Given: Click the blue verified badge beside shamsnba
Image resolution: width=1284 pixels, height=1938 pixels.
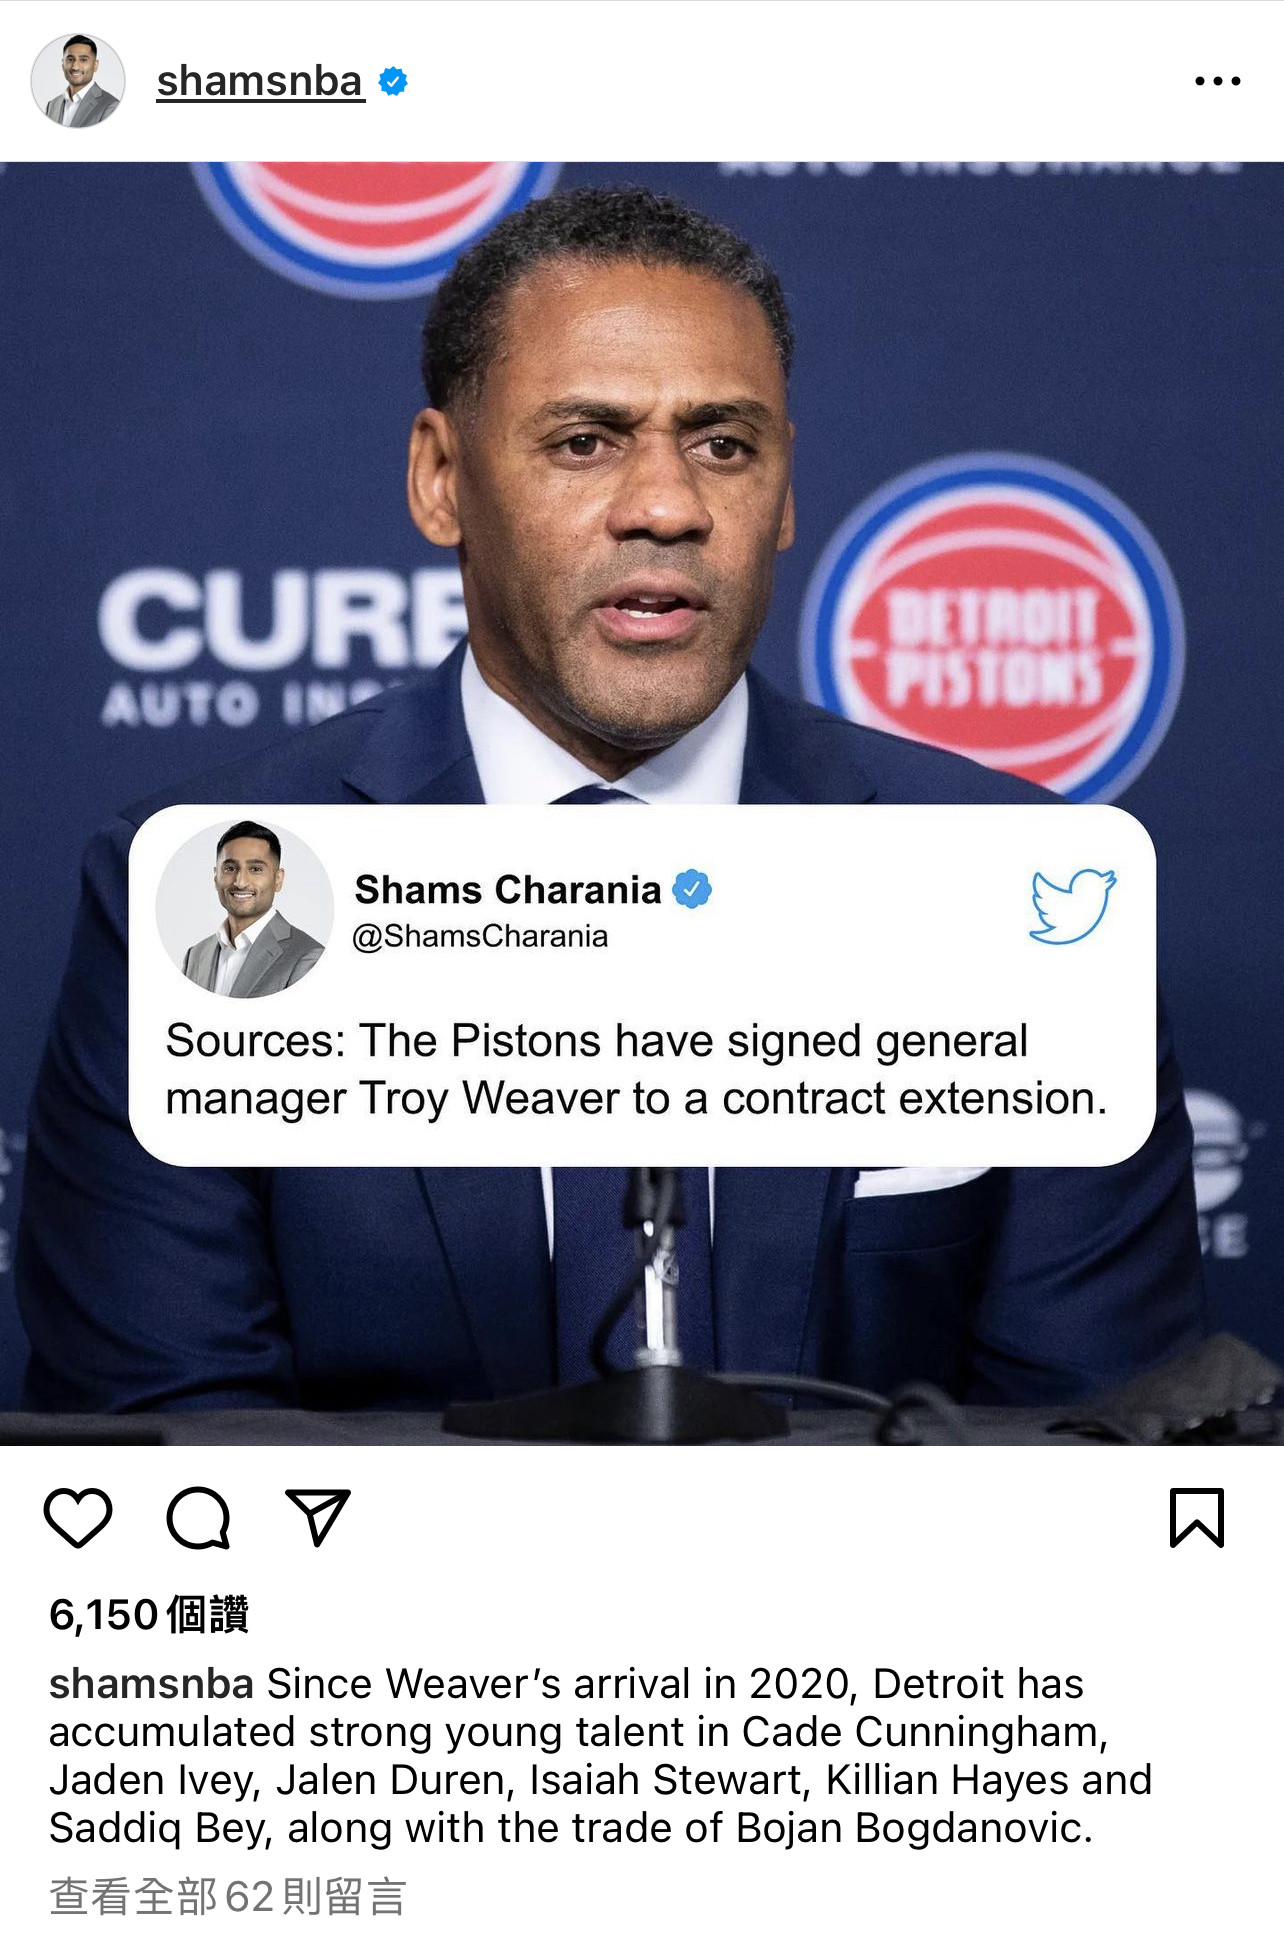Looking at the screenshot, I should click(393, 82).
